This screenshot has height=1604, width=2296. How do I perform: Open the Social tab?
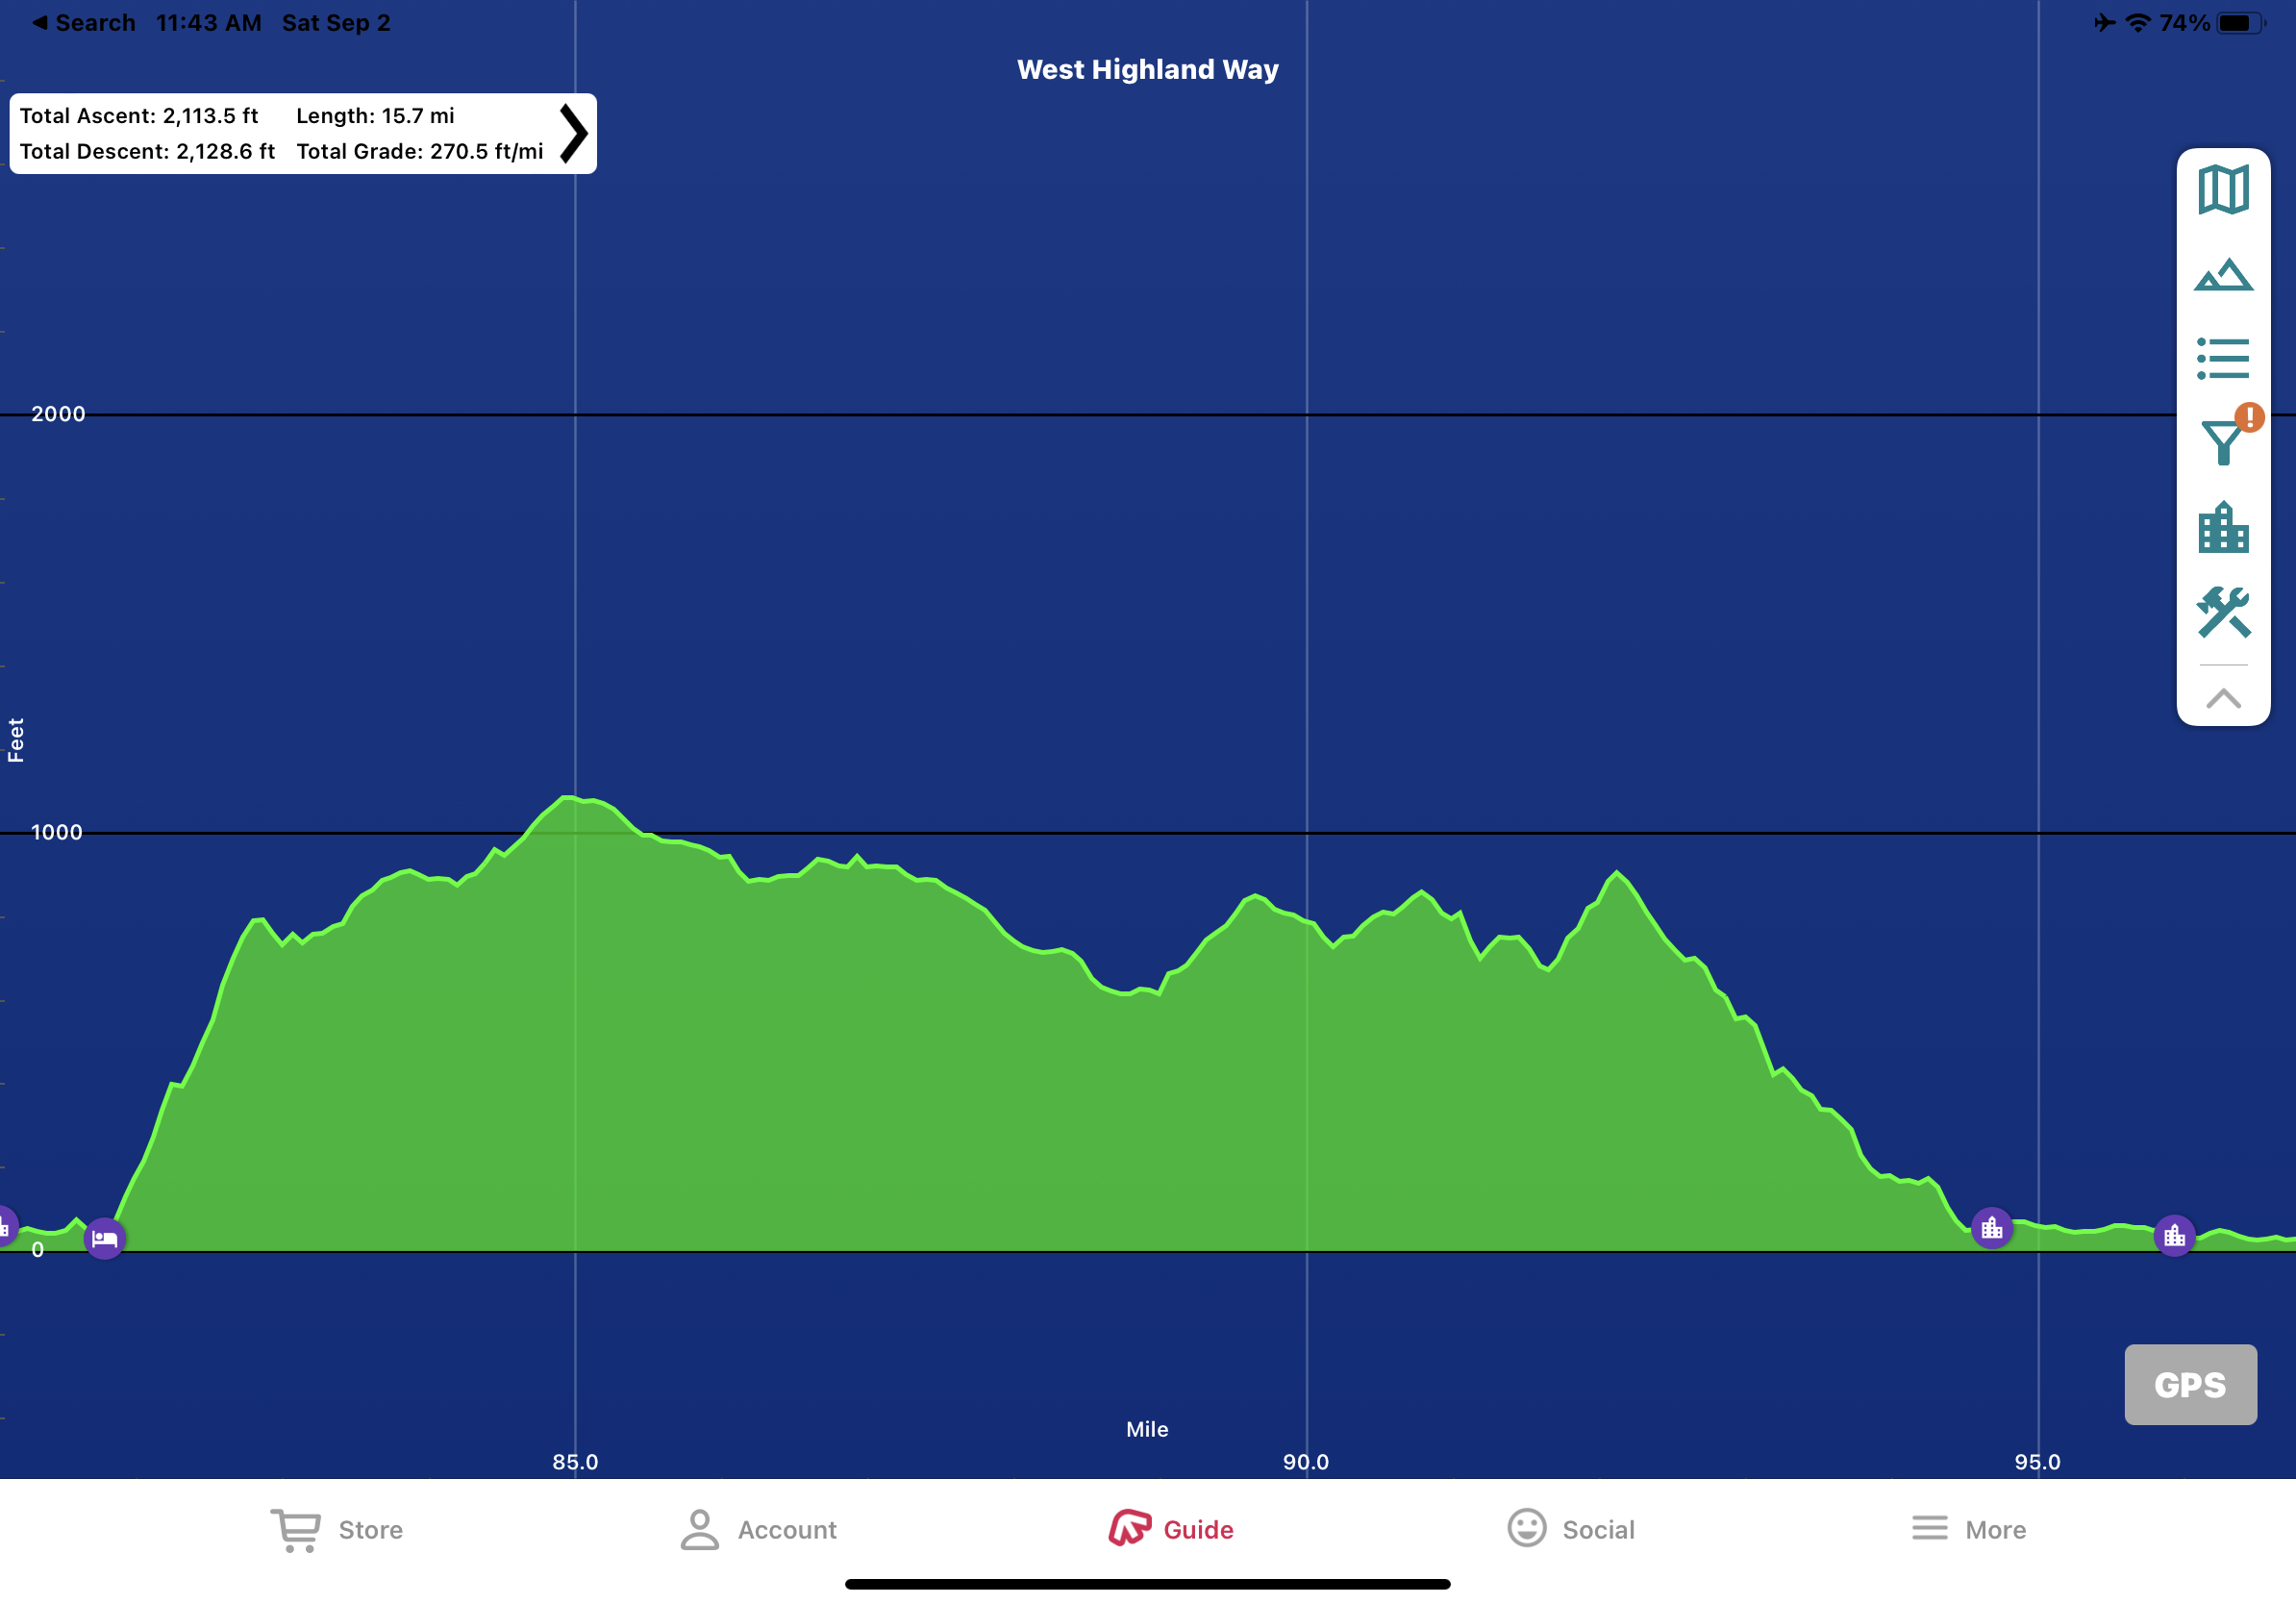[x=1570, y=1529]
